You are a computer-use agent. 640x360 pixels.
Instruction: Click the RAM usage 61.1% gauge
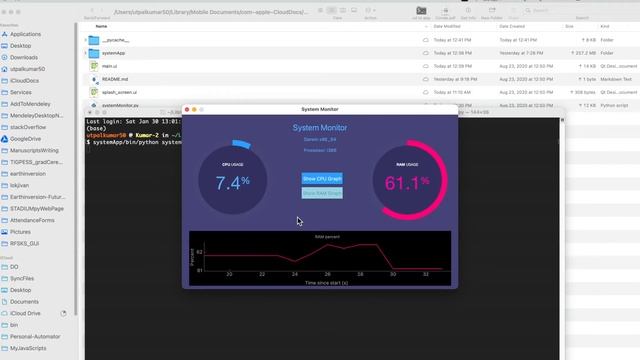(409, 180)
